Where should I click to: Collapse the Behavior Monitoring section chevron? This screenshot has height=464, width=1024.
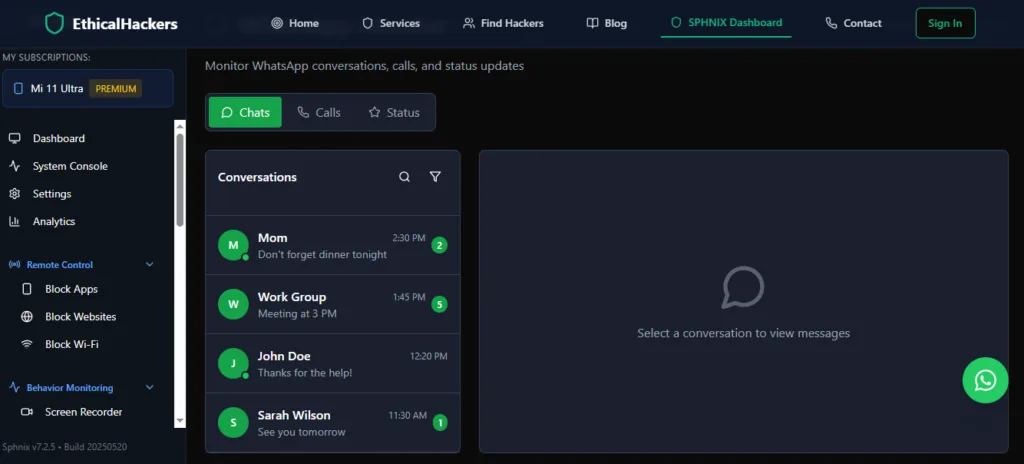[149, 388]
